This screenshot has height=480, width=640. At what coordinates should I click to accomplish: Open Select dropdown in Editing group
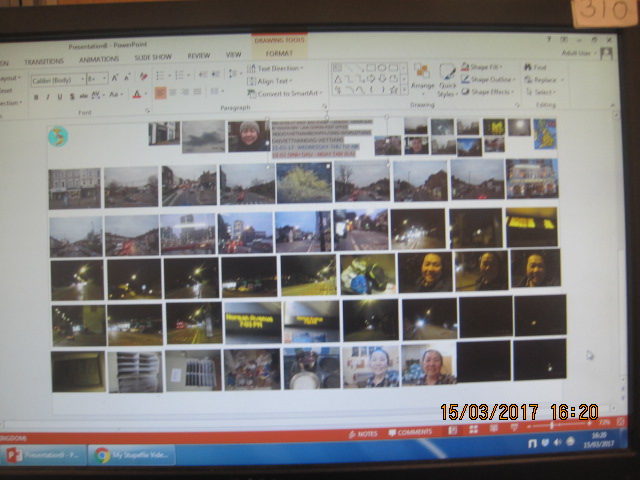pos(542,92)
